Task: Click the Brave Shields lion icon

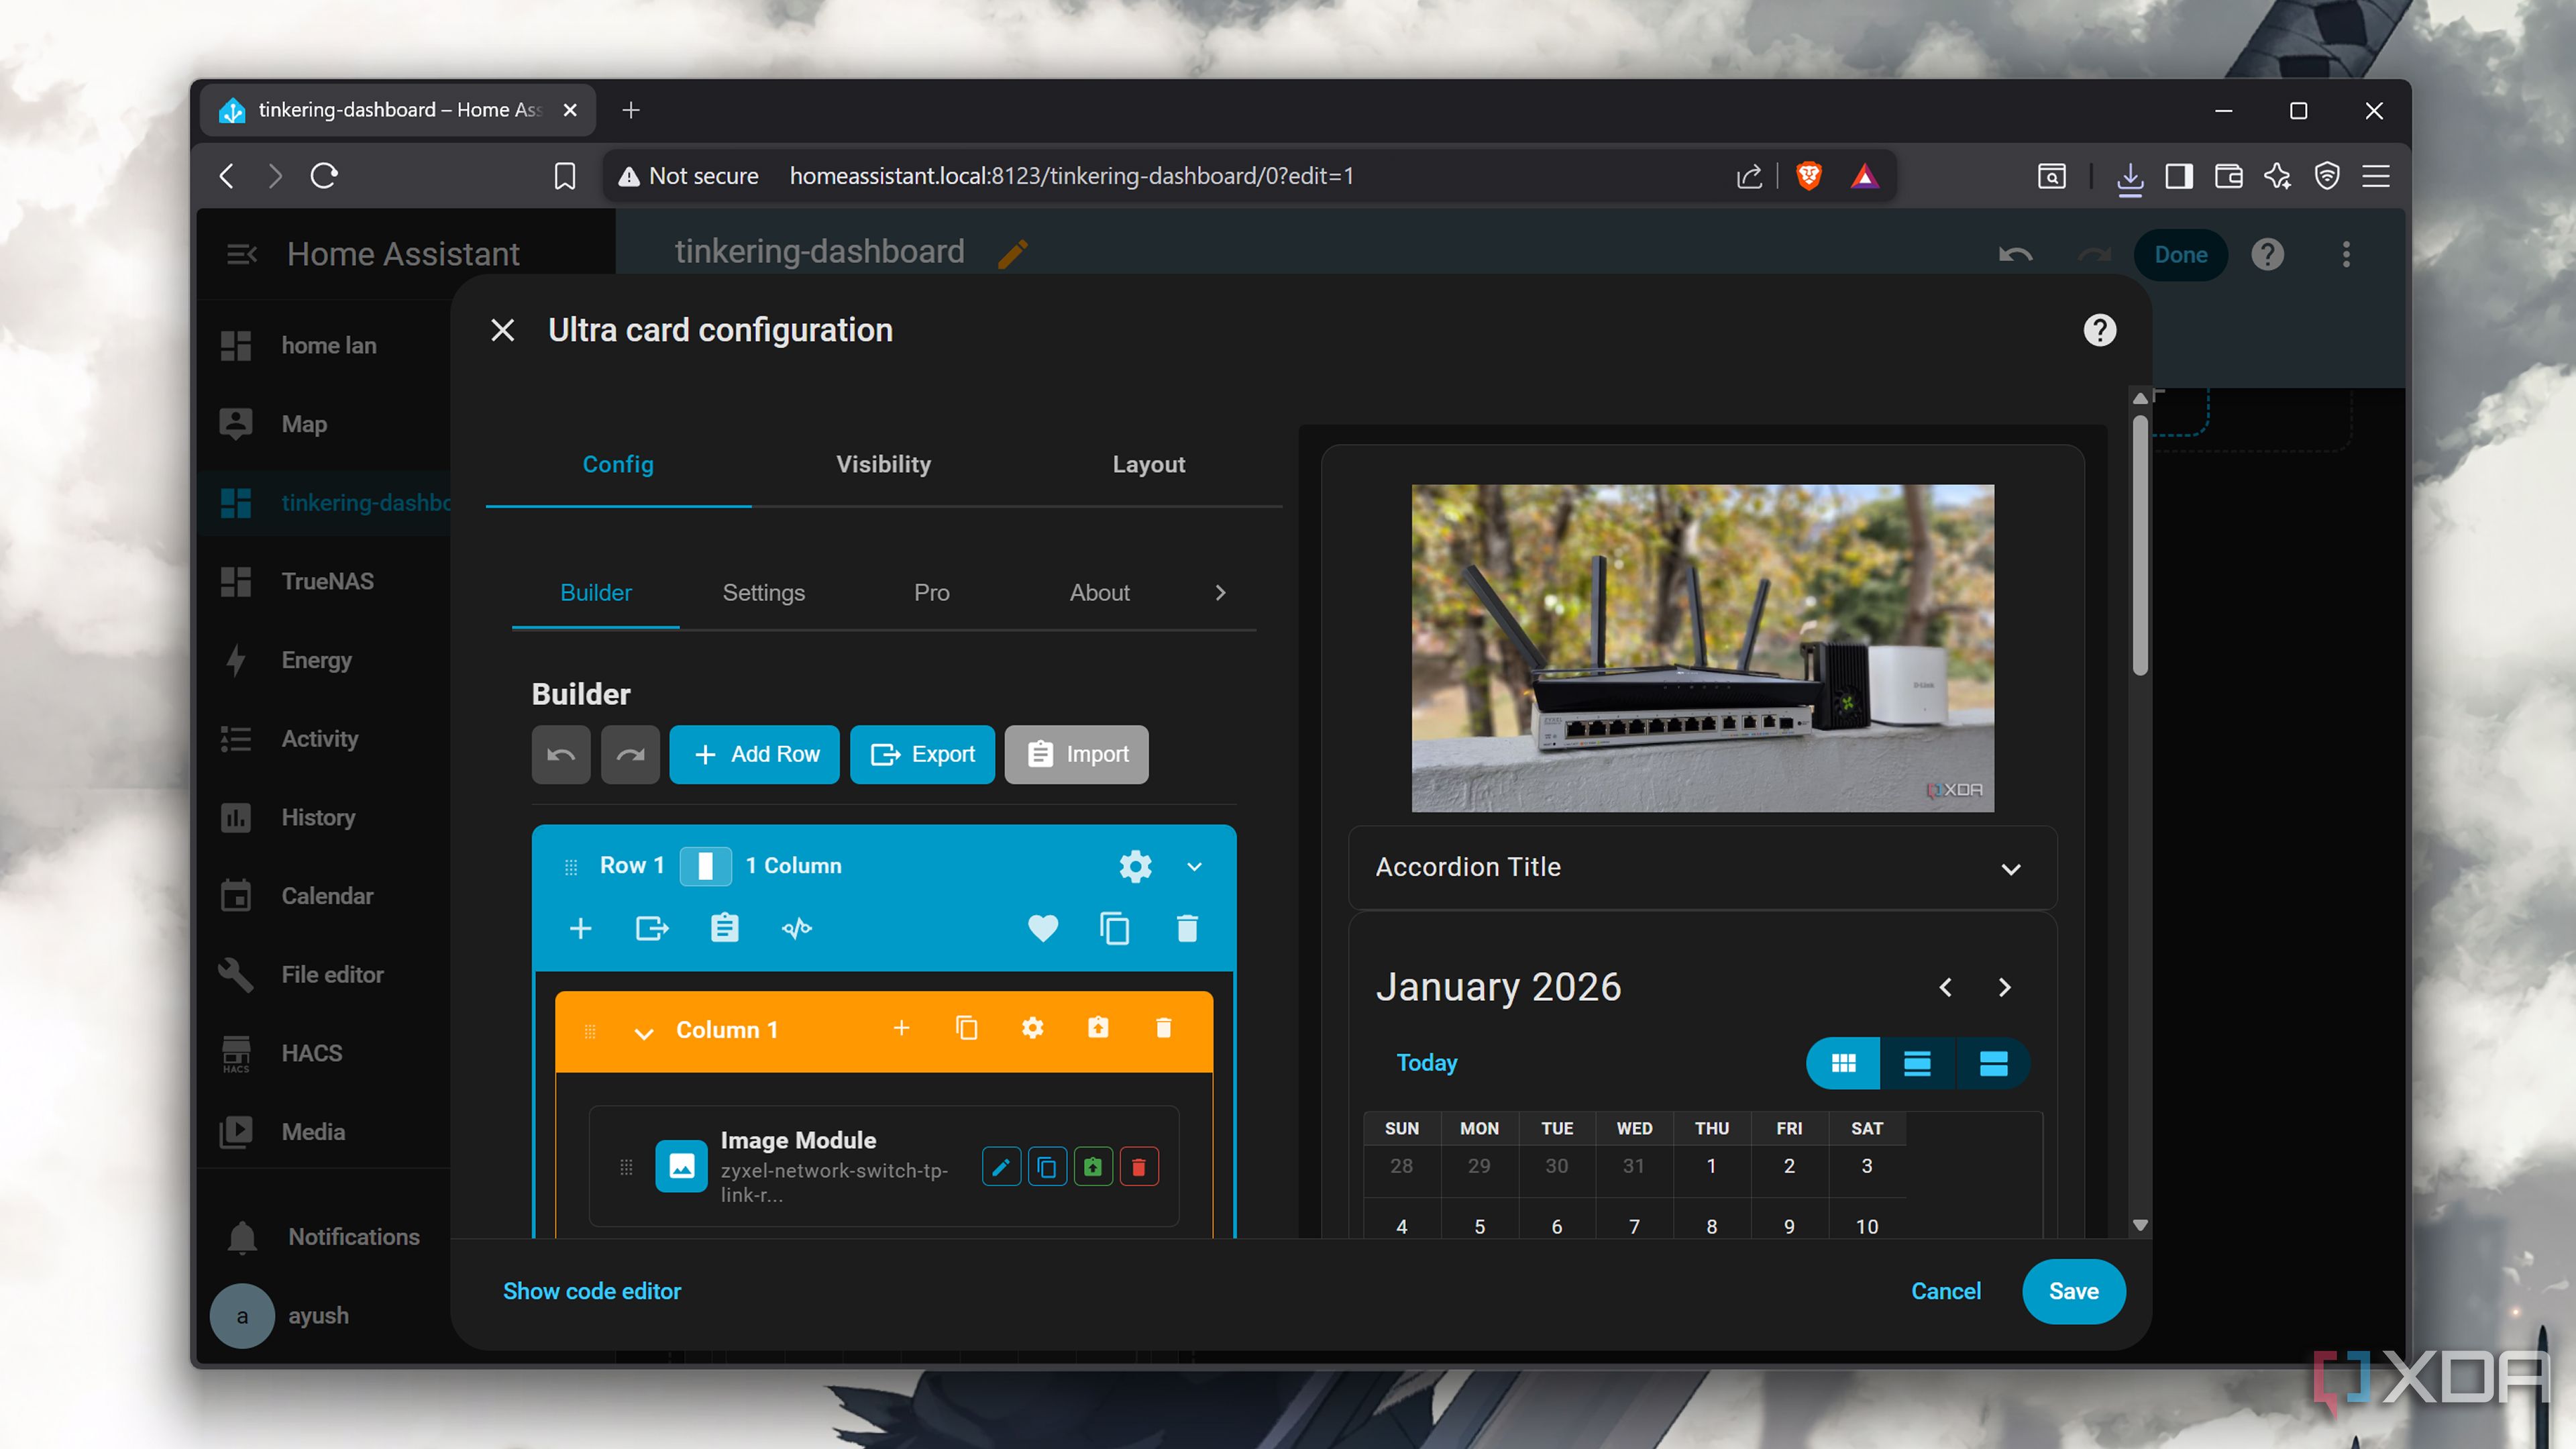Action: click(1808, 176)
